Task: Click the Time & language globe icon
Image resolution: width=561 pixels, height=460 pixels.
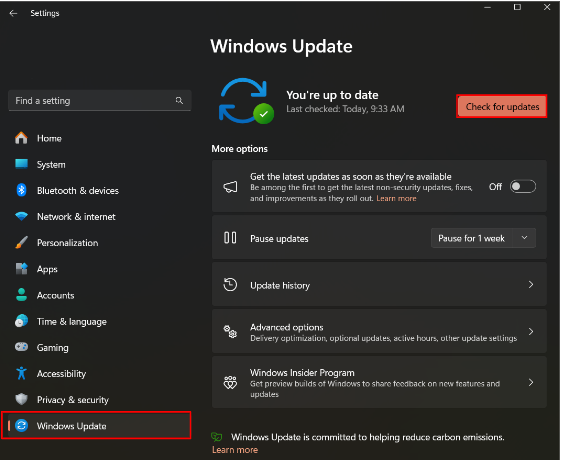Action: pyautogui.click(x=21, y=321)
